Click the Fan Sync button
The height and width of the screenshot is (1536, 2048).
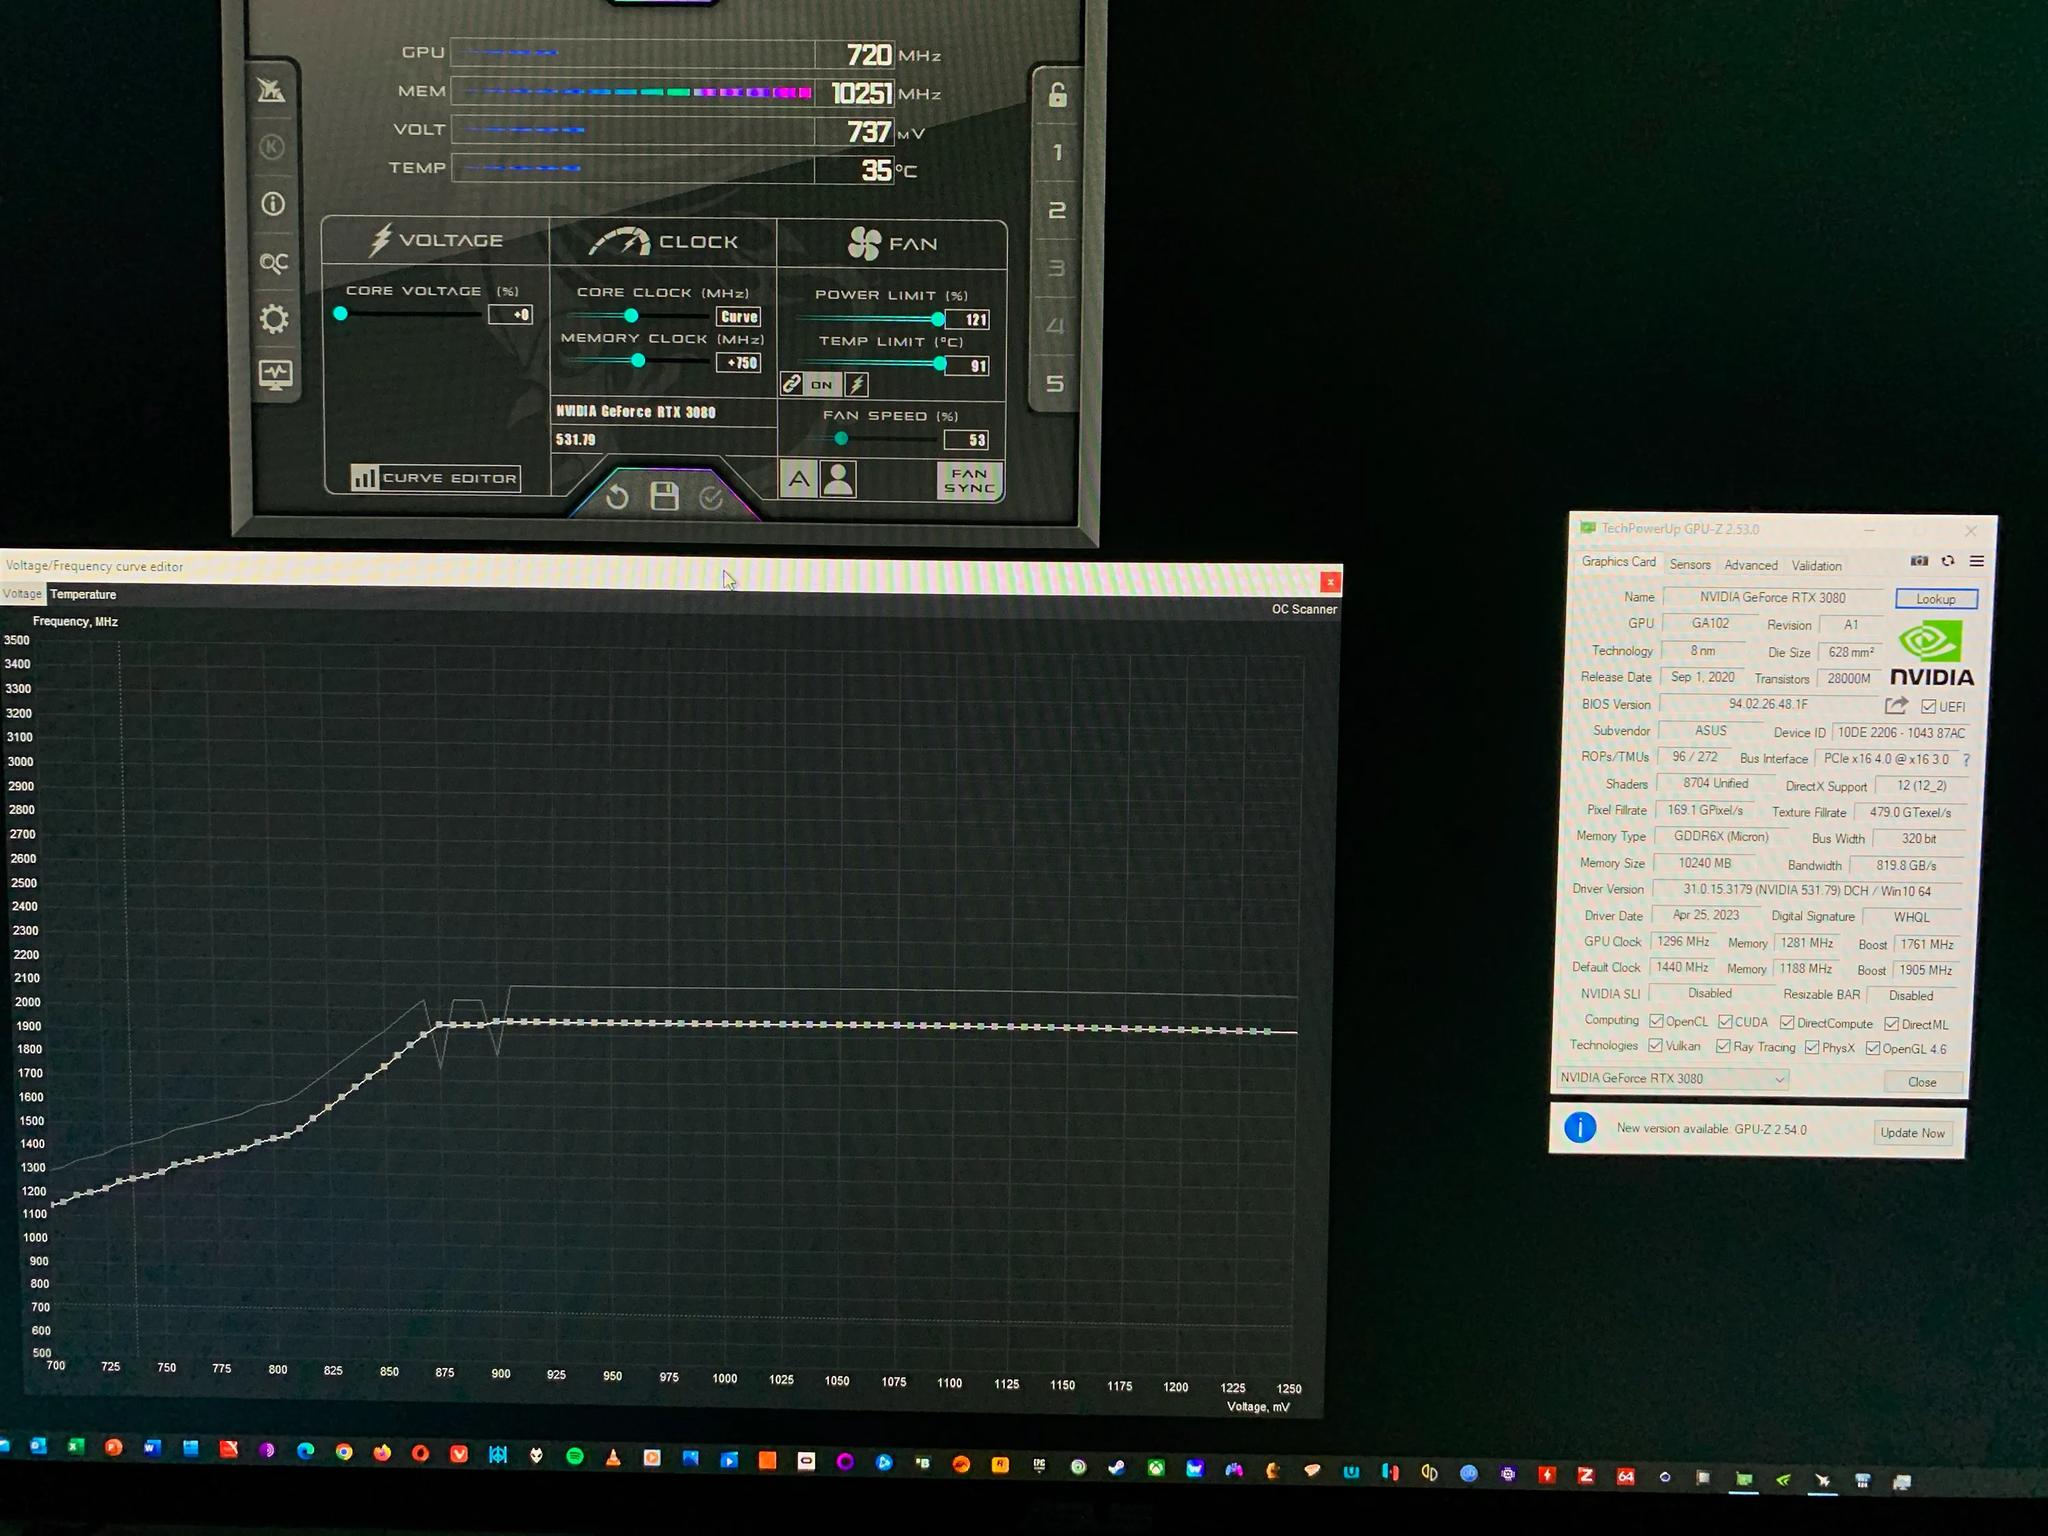(x=969, y=481)
